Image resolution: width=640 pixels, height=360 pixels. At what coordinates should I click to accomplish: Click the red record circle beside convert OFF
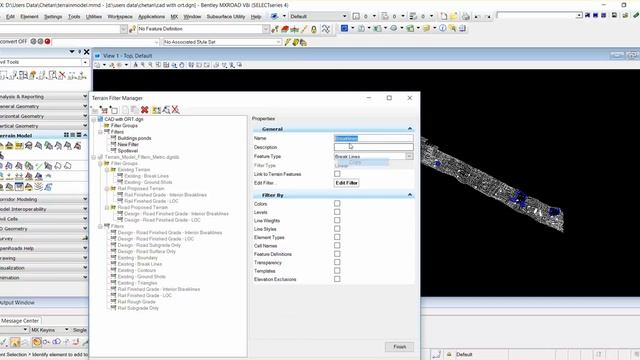pos(47,41)
